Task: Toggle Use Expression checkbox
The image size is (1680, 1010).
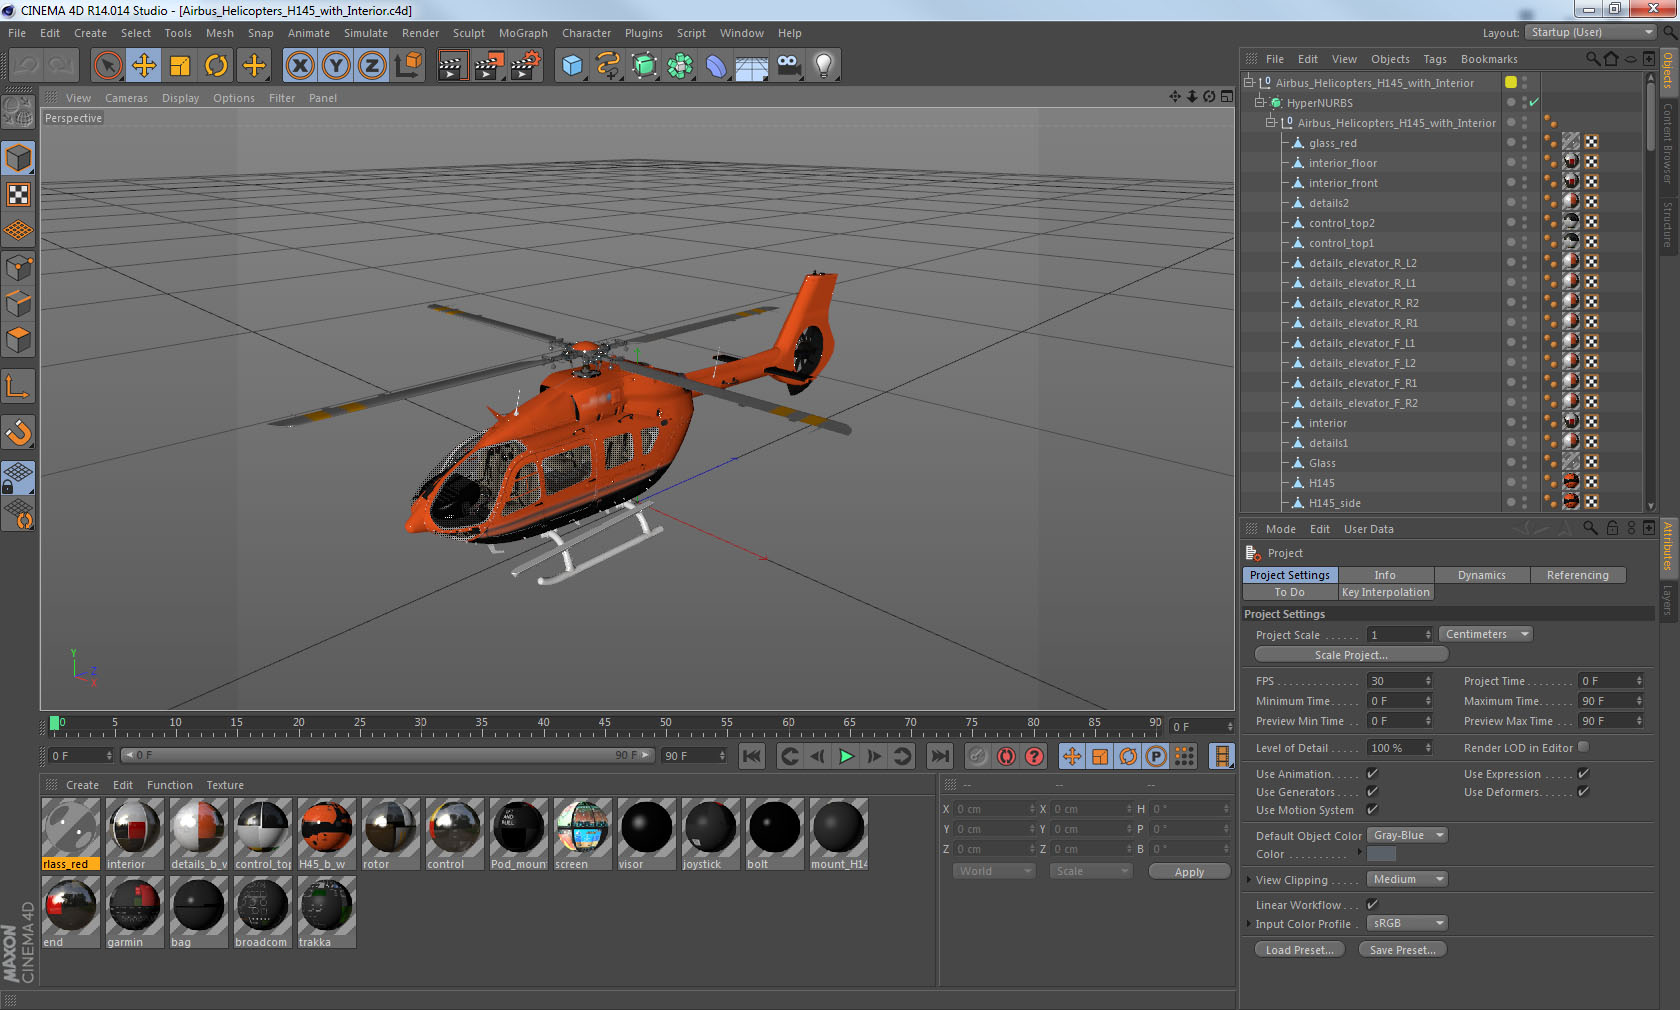Action: click(x=1583, y=774)
